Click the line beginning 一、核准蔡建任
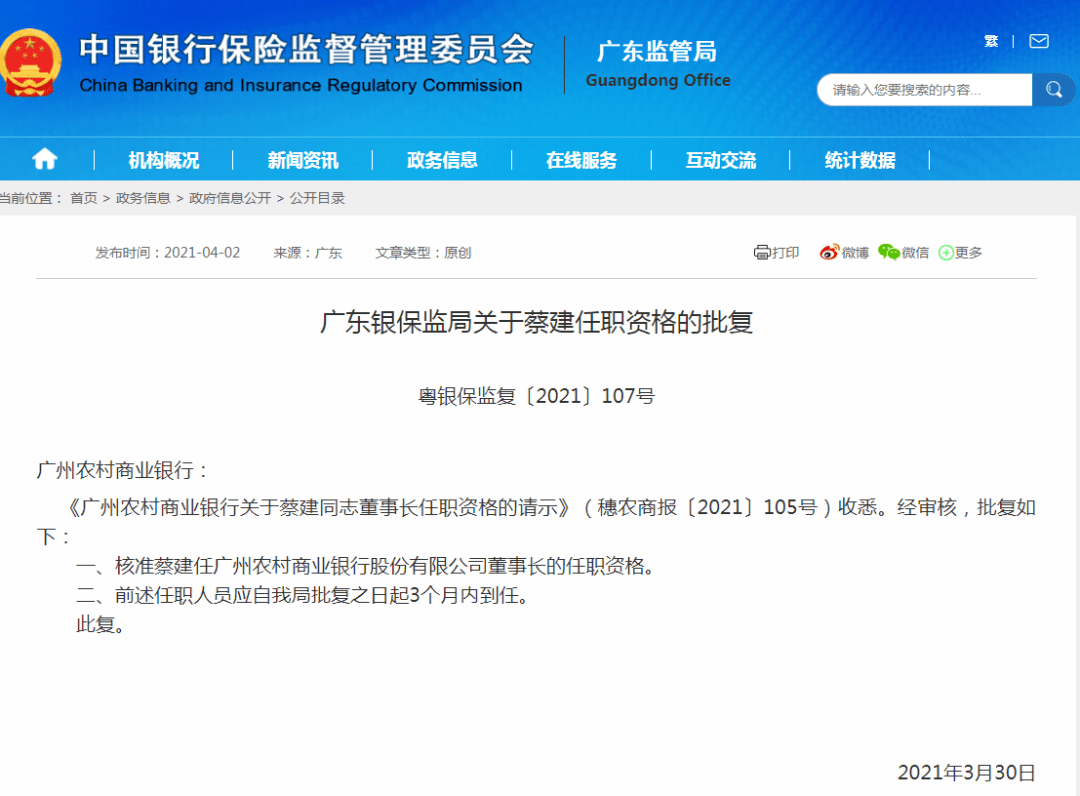This screenshot has height=796, width=1080. click(x=366, y=566)
